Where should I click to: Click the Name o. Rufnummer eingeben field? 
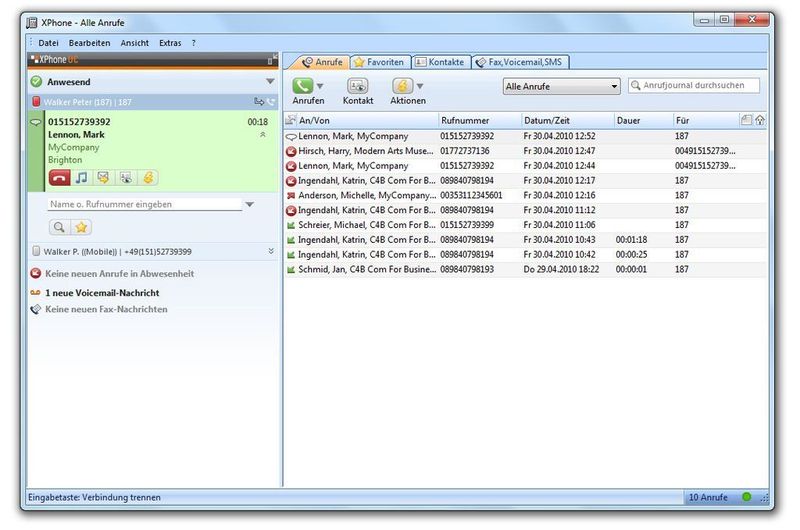[x=145, y=204]
